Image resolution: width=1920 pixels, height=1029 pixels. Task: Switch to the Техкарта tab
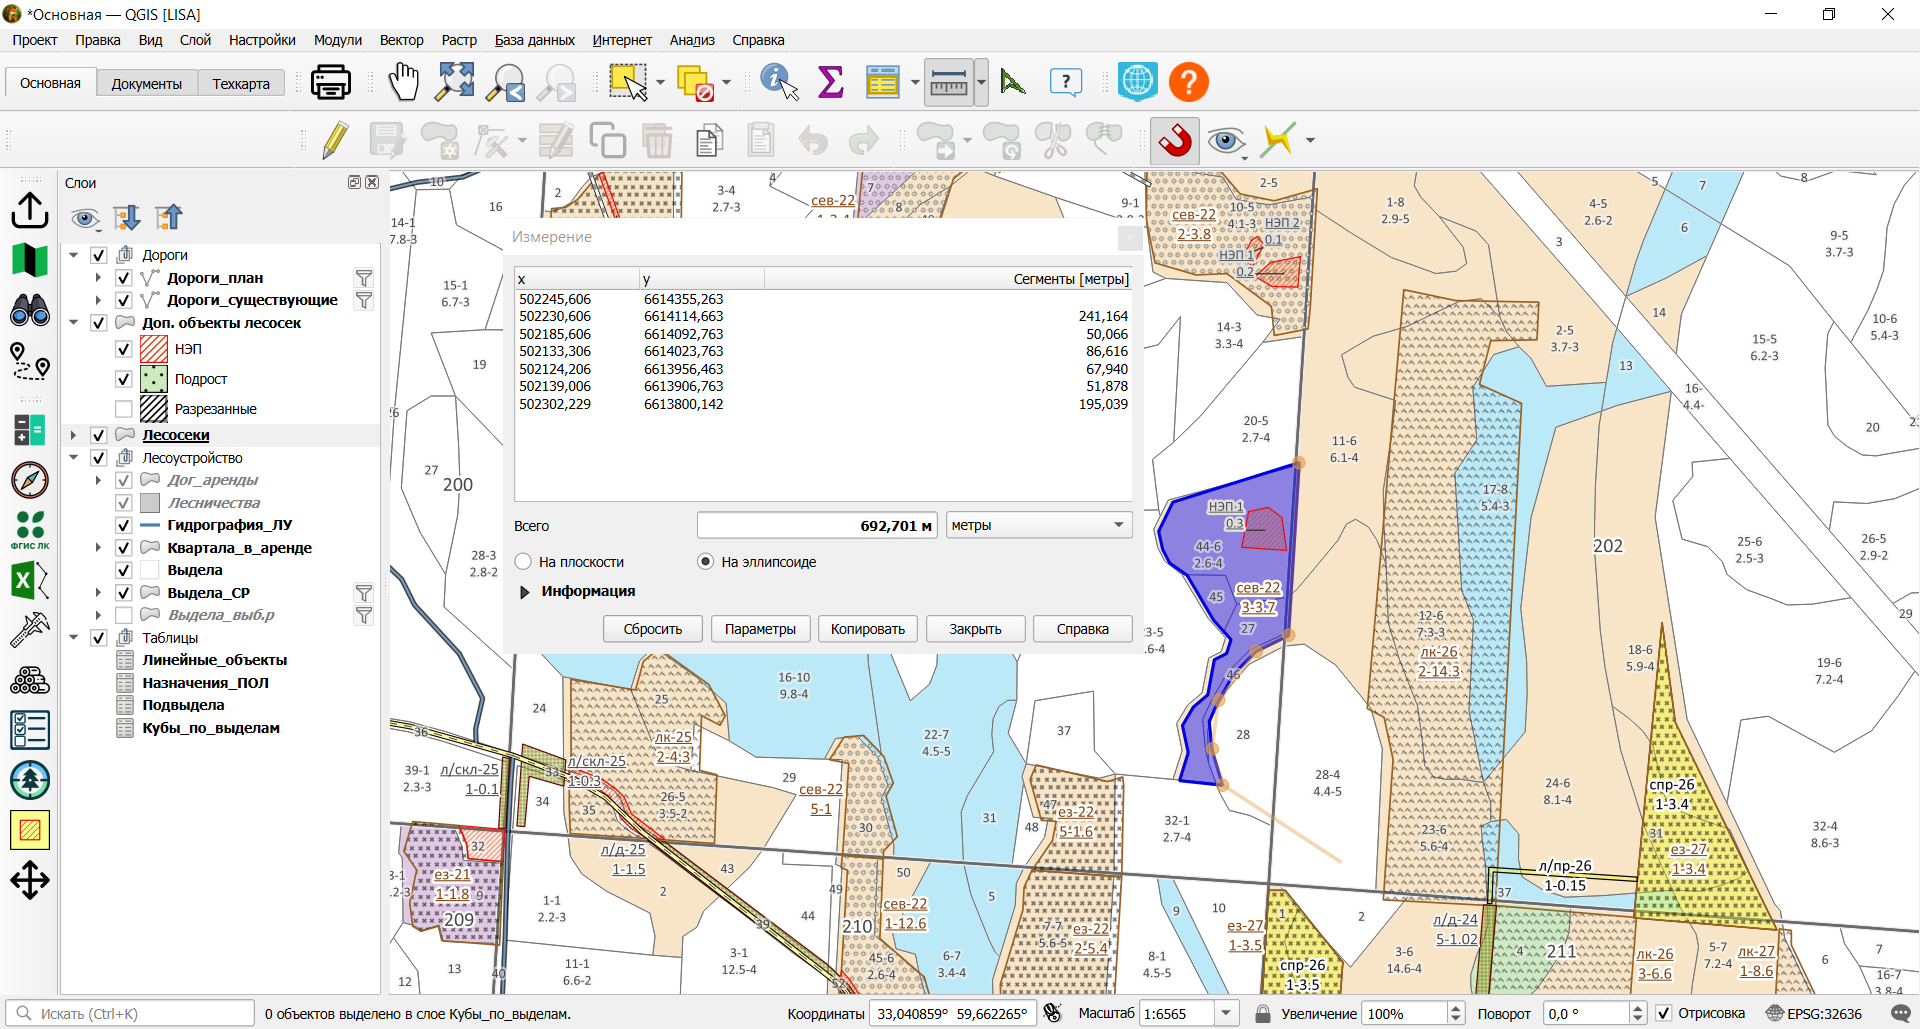241,84
